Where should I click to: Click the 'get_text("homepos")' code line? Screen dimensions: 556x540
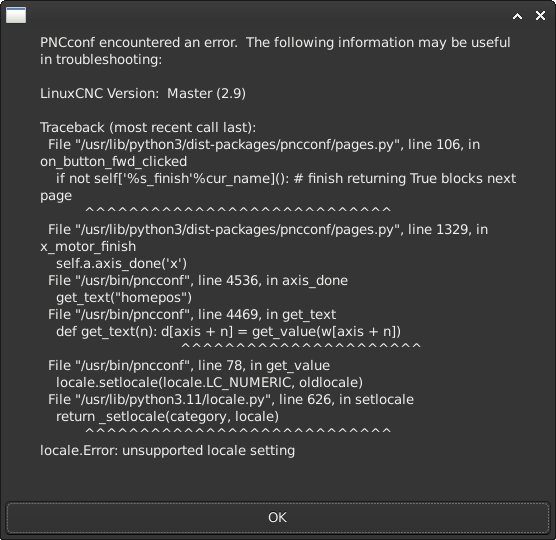click(x=124, y=297)
